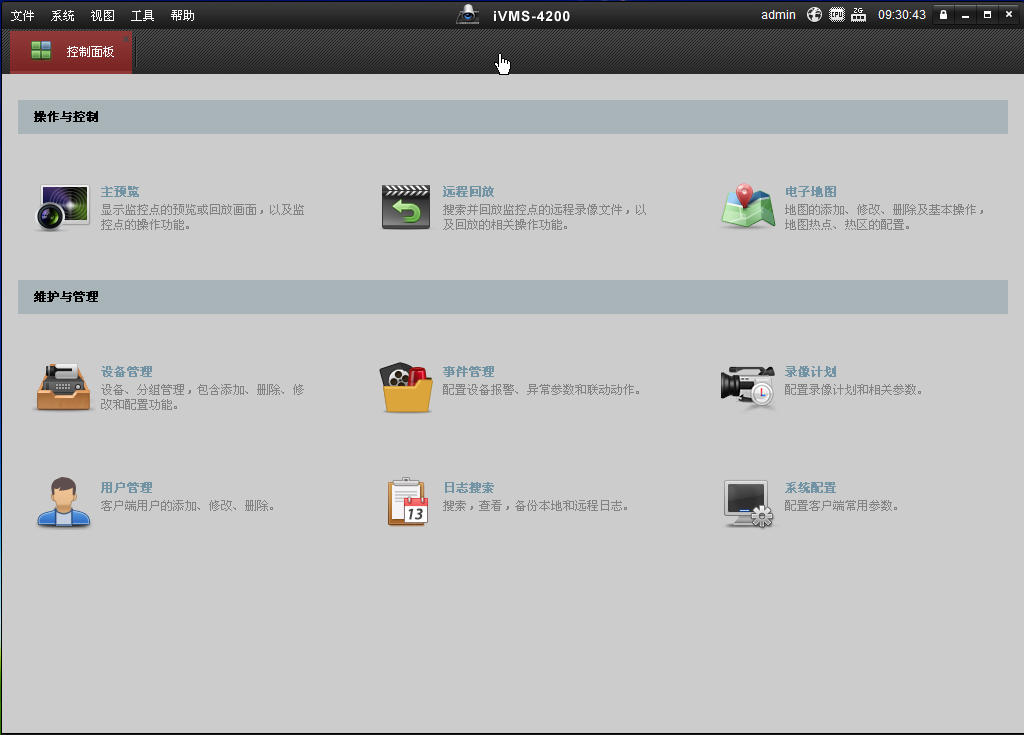Select the 控制面板 tab
The image size is (1024, 735).
coord(71,52)
